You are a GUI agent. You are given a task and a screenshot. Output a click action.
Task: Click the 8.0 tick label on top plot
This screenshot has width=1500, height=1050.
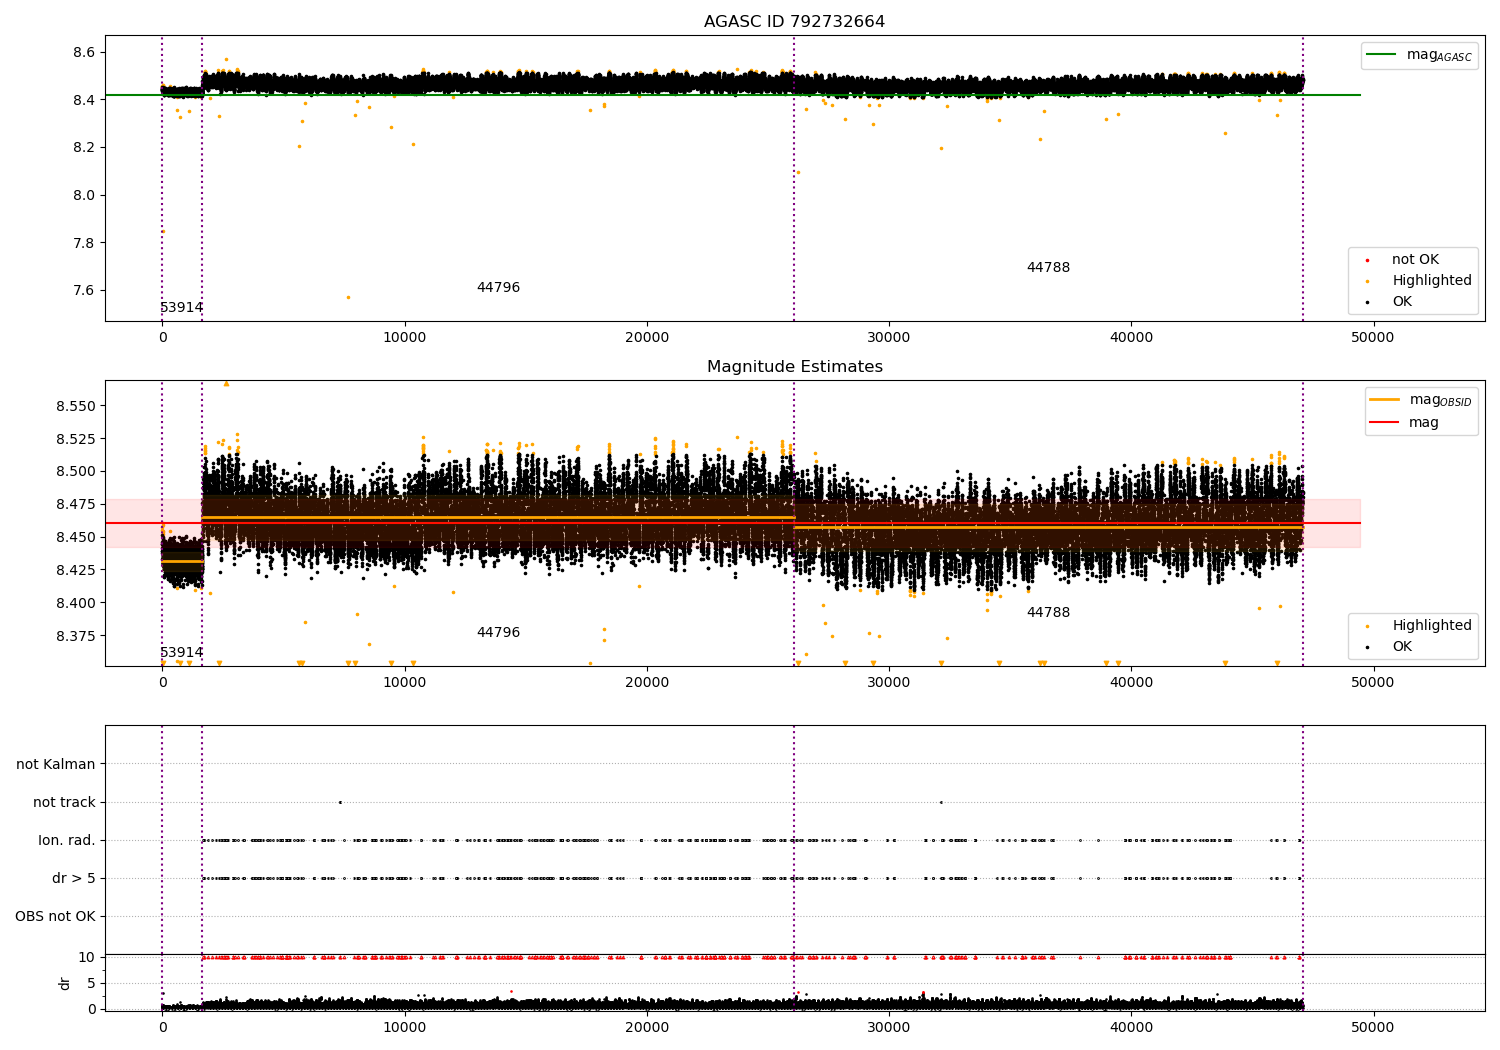(83, 195)
